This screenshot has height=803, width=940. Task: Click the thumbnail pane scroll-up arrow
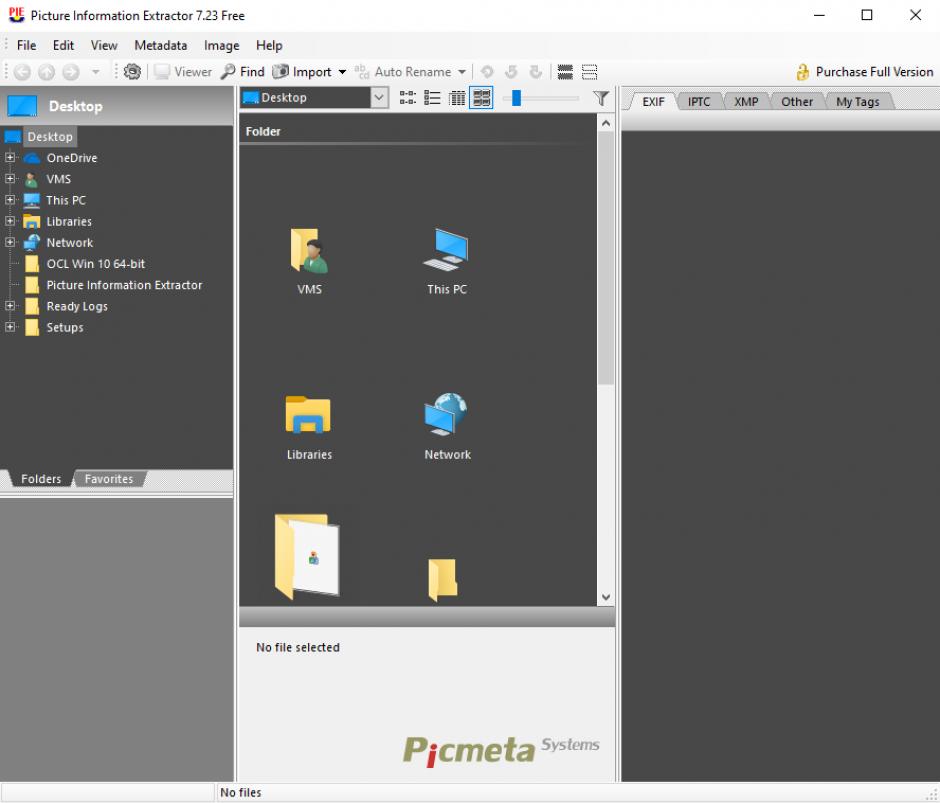605,123
